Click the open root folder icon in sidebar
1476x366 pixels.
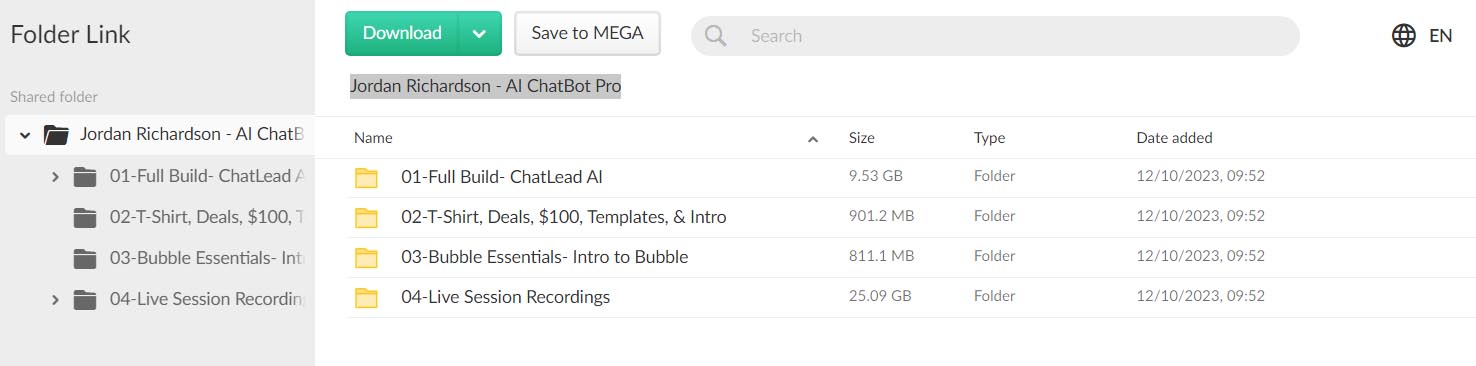[56, 135]
